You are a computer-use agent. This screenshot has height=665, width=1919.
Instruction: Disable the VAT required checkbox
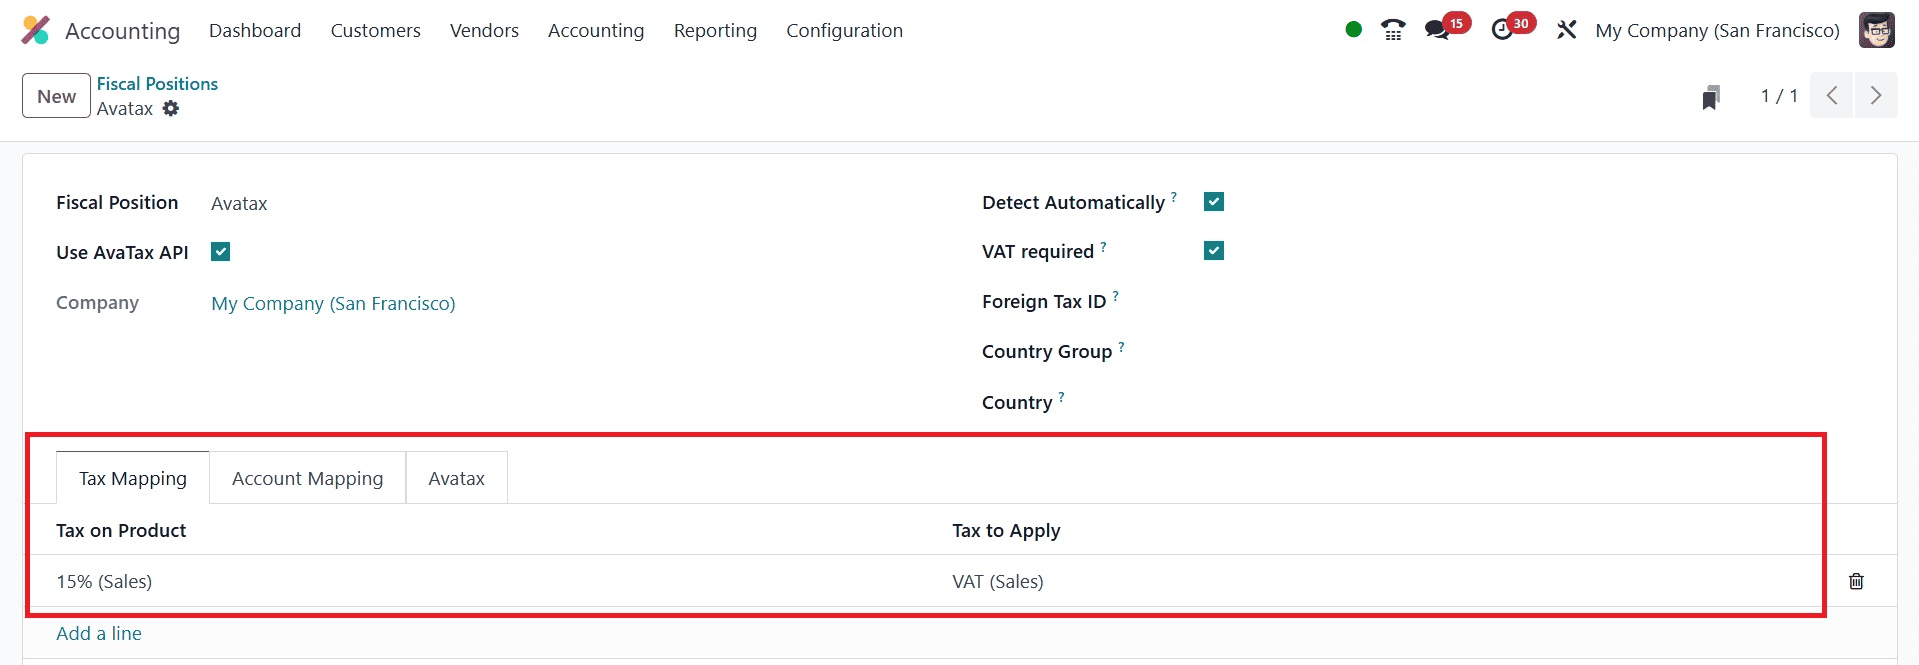[x=1214, y=251]
